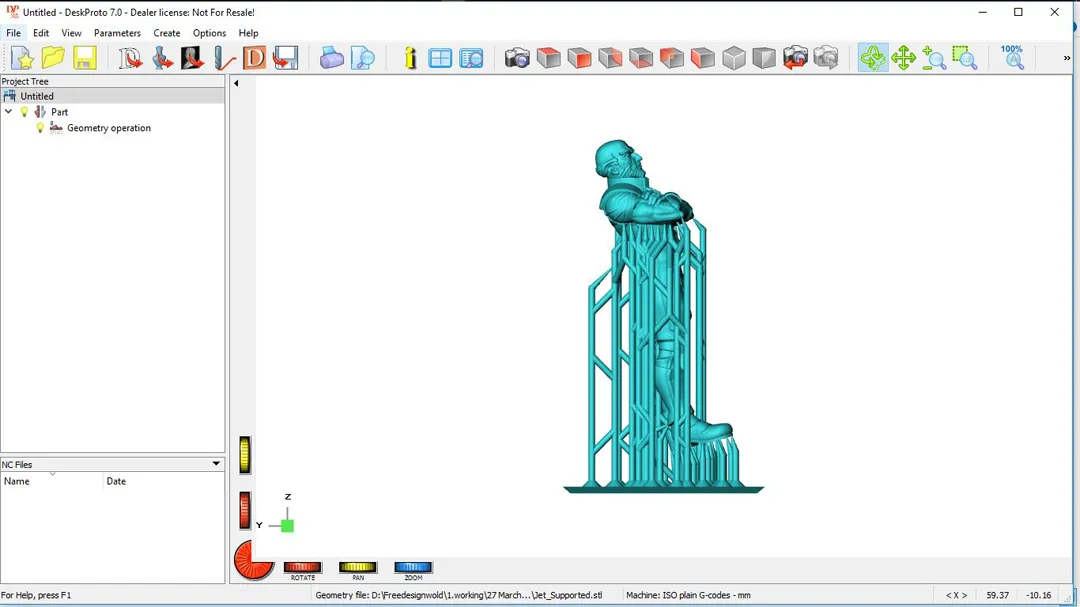Click the red circular rotation dial
Screen dimensions: 1080x607
(x=251, y=561)
